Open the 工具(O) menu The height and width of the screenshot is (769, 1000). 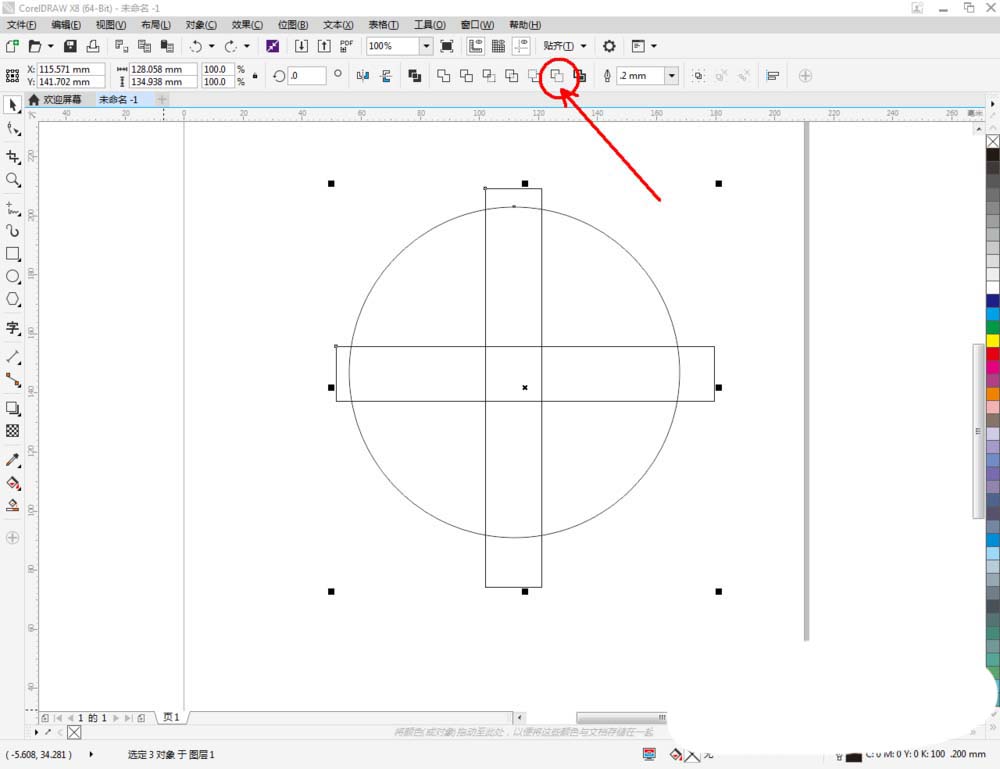pyautogui.click(x=429, y=25)
